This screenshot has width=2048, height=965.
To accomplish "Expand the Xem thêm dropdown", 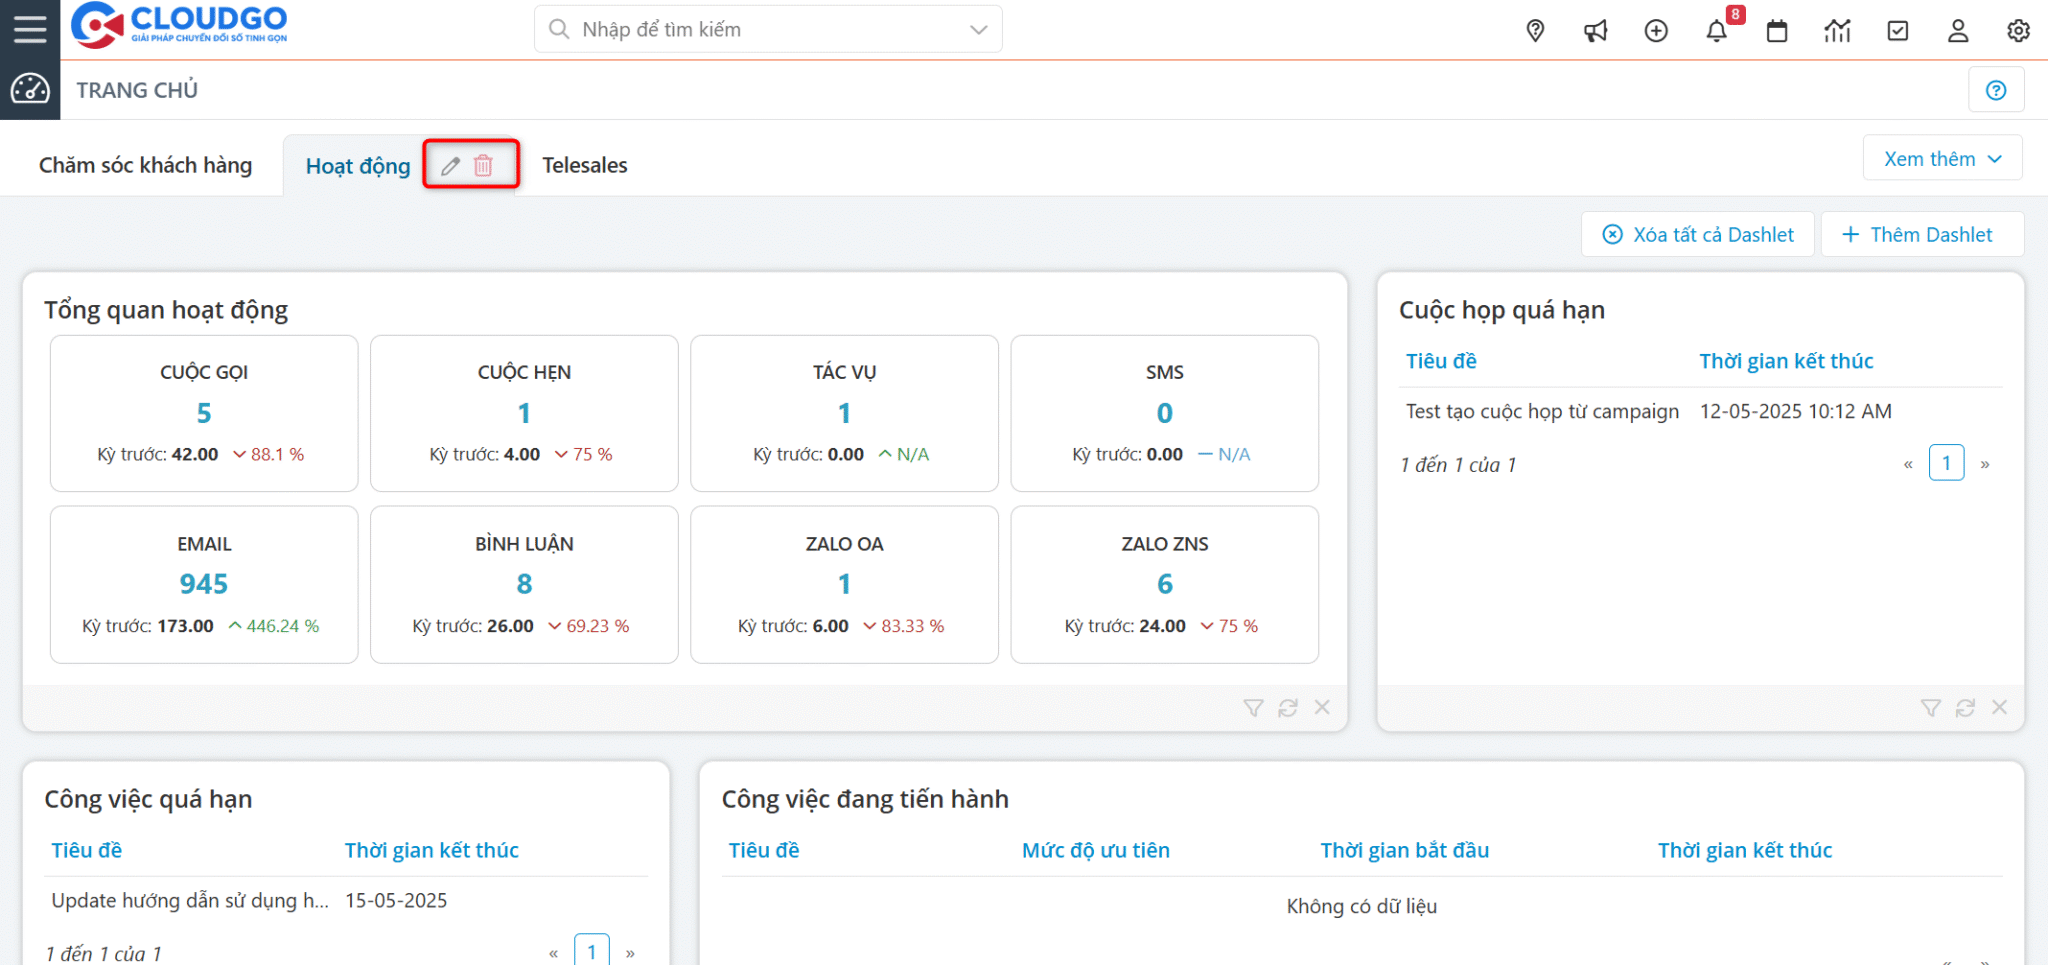I will [x=1942, y=159].
